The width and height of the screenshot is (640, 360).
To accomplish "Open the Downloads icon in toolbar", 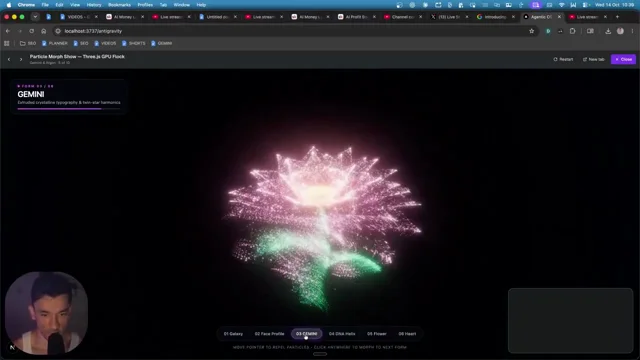I will (x=608, y=31).
